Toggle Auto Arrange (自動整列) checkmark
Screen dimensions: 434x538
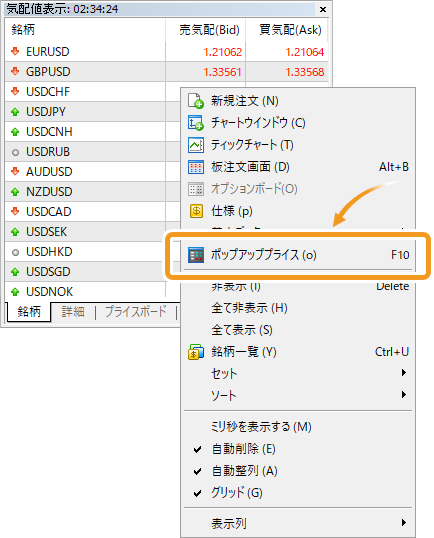pyautogui.click(x=197, y=471)
